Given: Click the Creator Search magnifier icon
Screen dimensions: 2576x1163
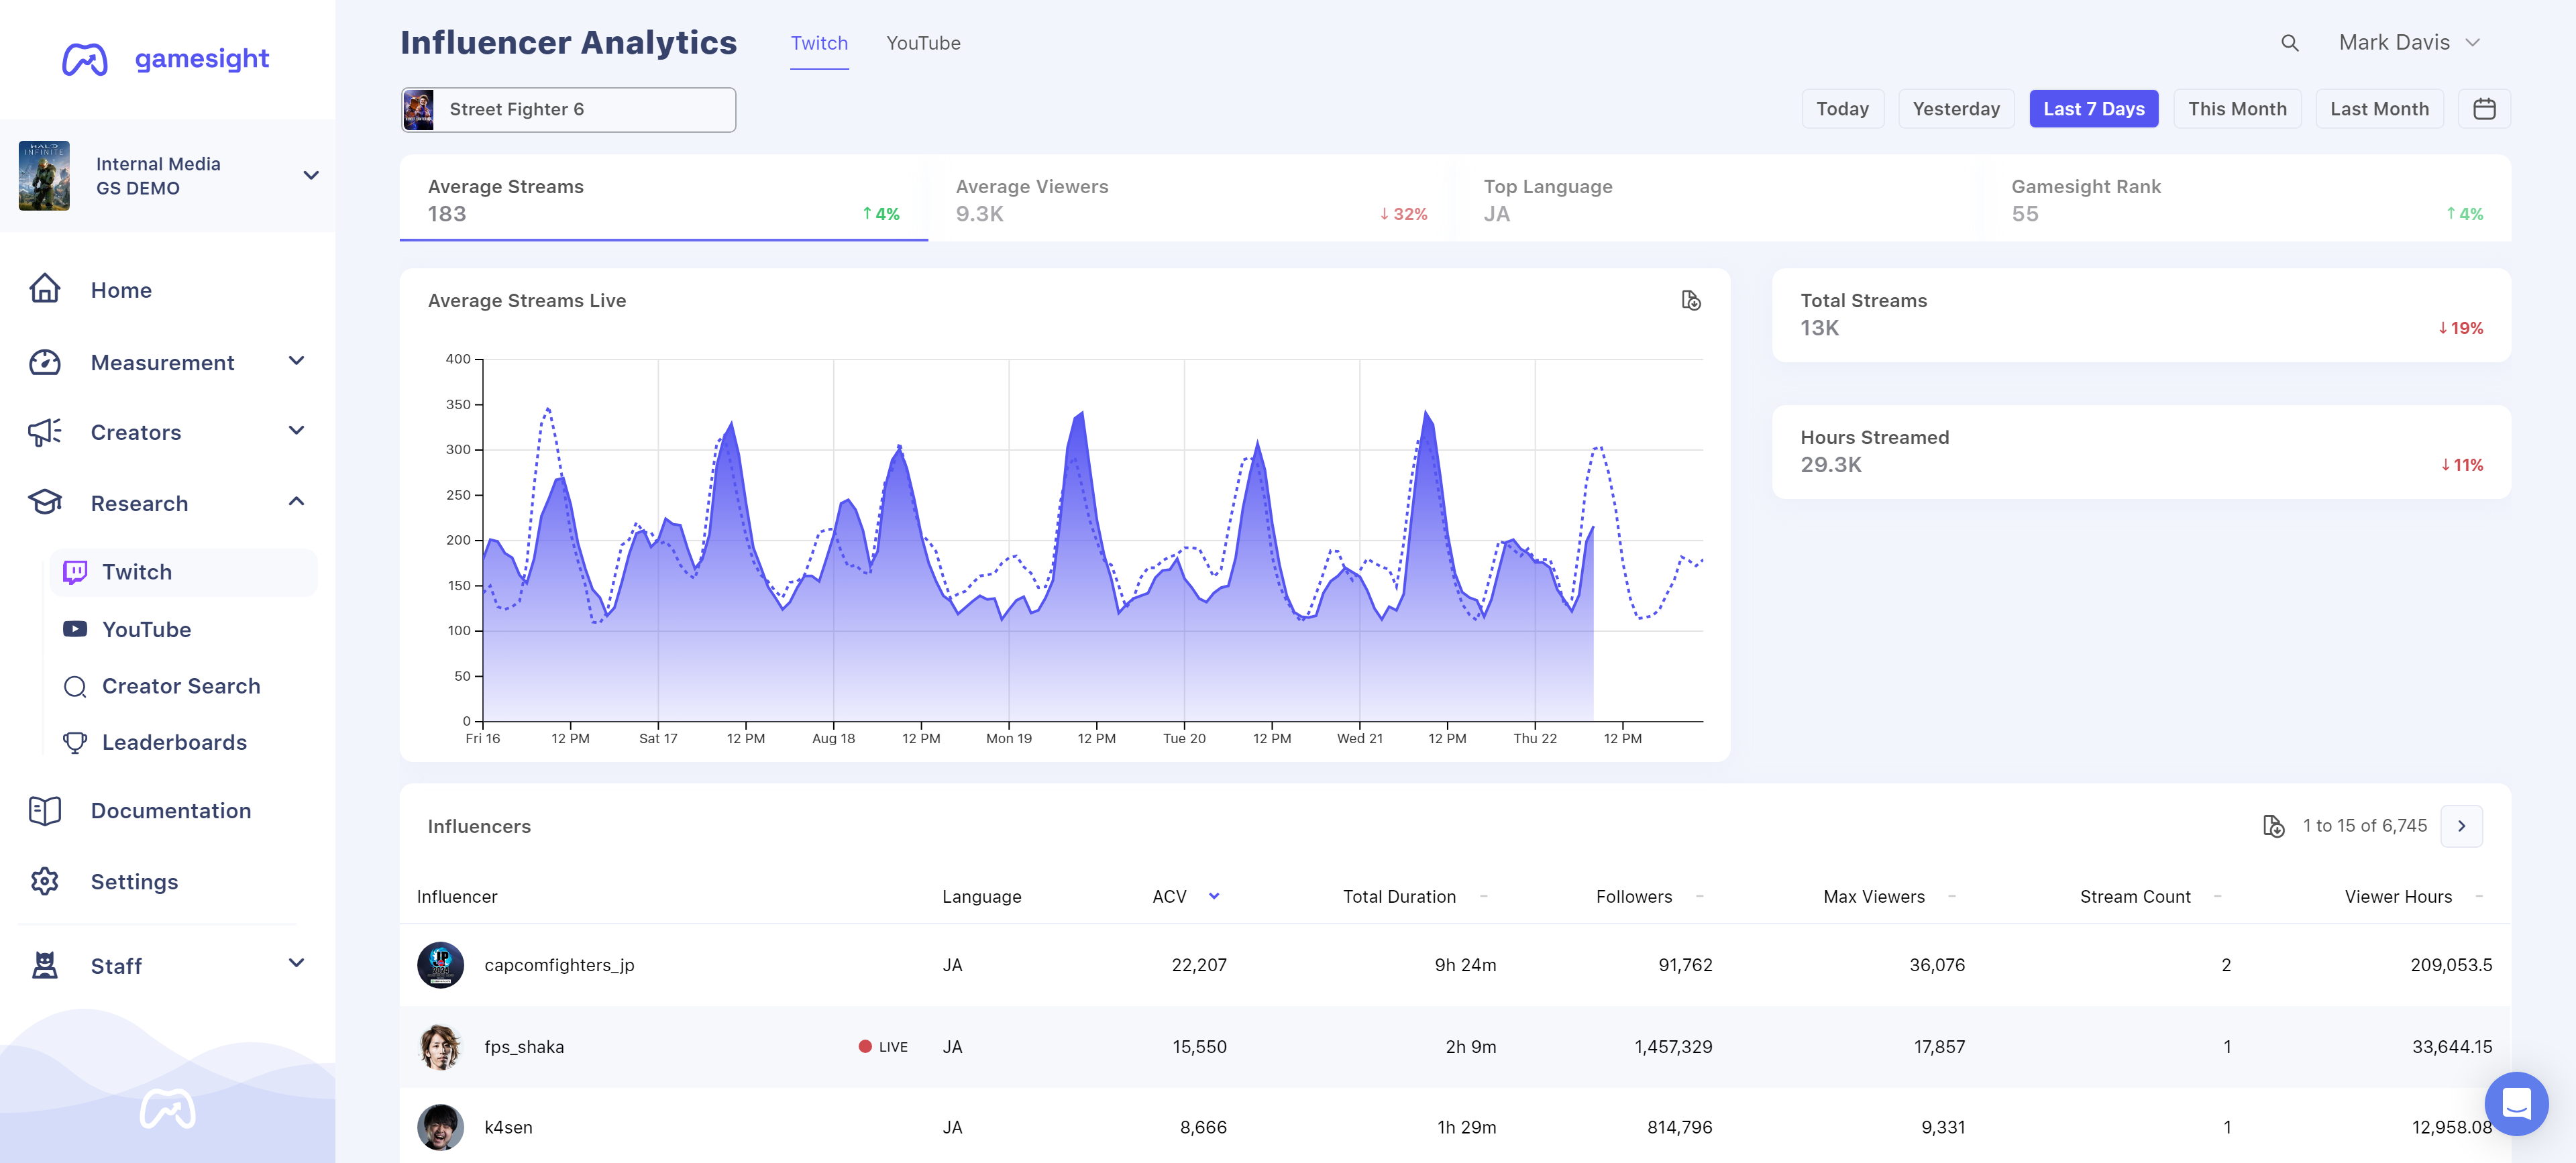Looking at the screenshot, I should [75, 686].
